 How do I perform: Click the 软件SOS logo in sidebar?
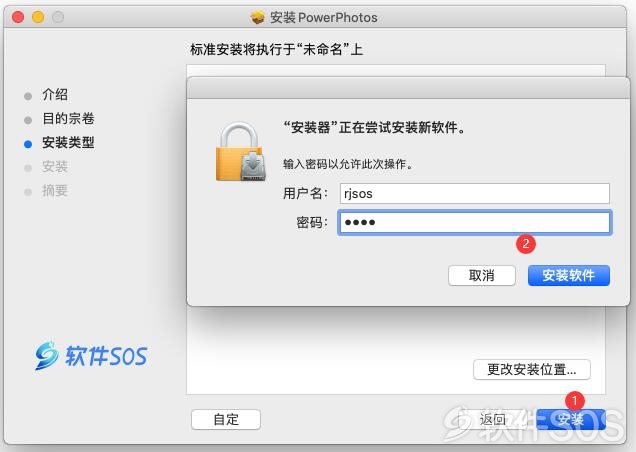pyautogui.click(x=91, y=356)
